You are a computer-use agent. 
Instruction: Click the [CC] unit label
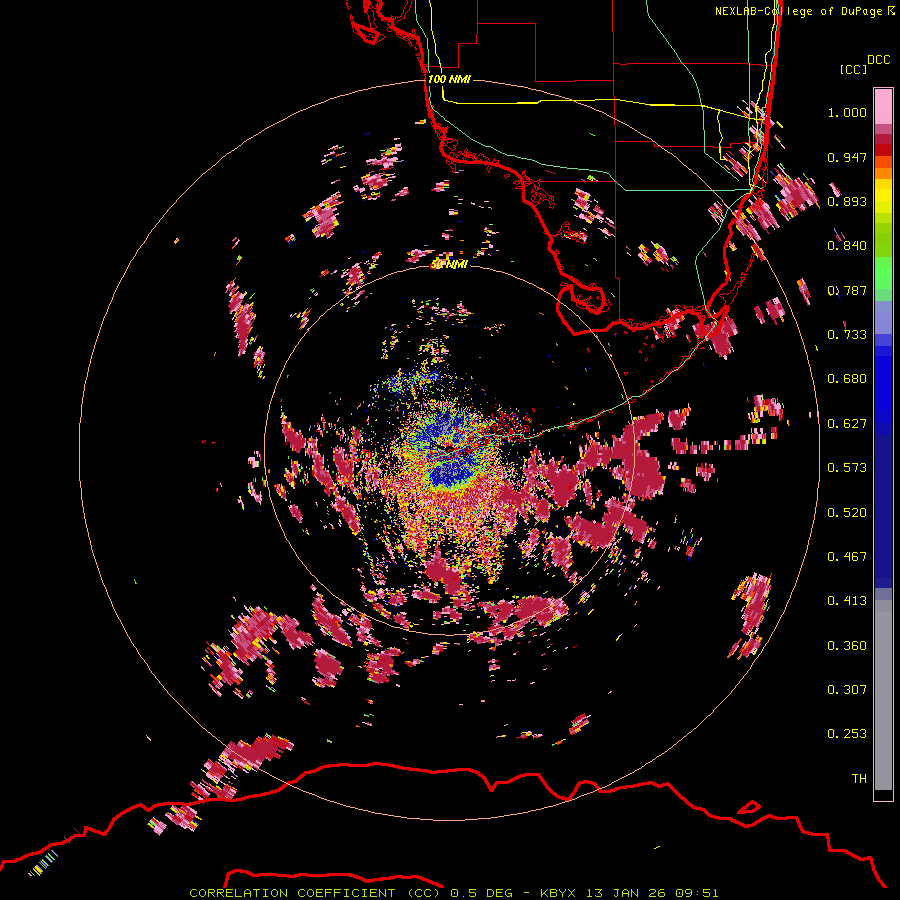point(853,69)
